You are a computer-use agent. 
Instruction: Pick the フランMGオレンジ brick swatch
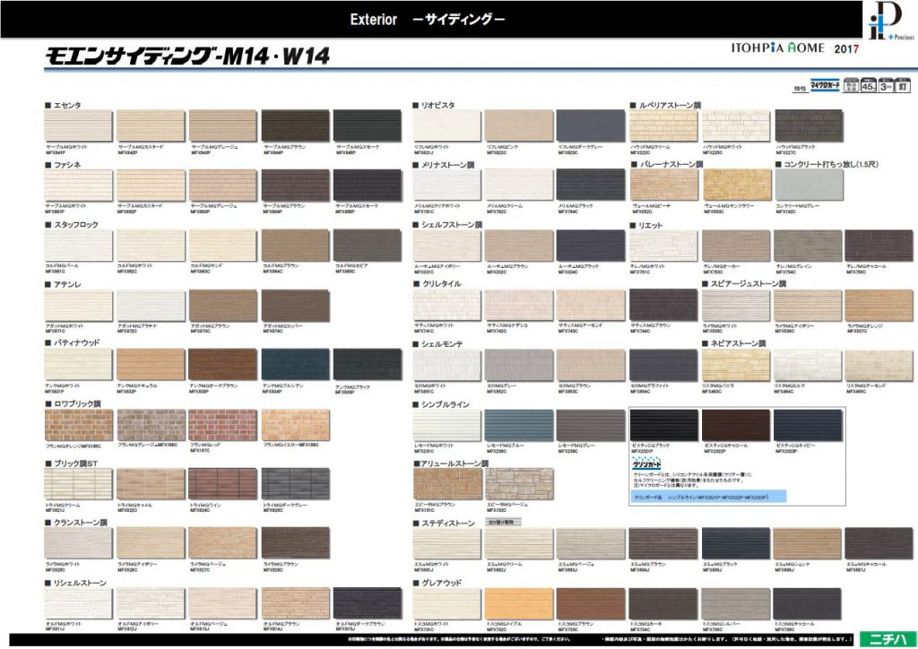pos(78,425)
